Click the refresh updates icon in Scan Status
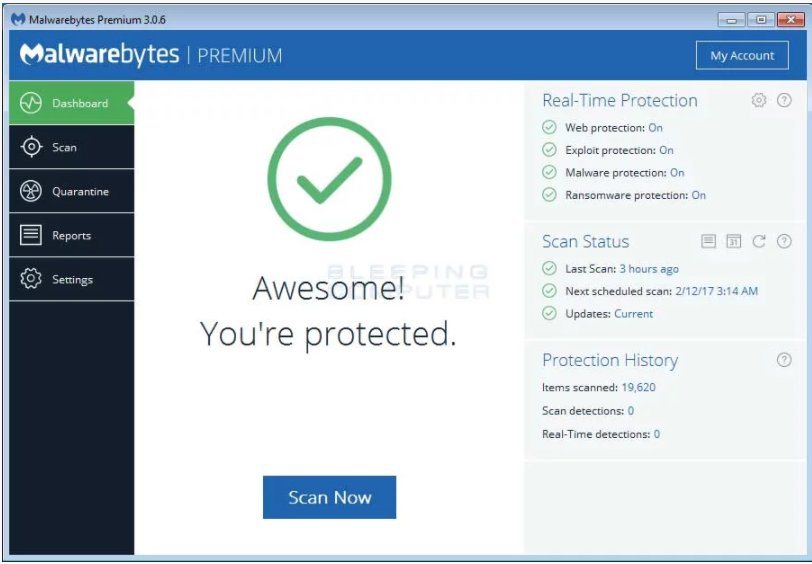Viewport: 812px width, 564px height. tap(759, 241)
